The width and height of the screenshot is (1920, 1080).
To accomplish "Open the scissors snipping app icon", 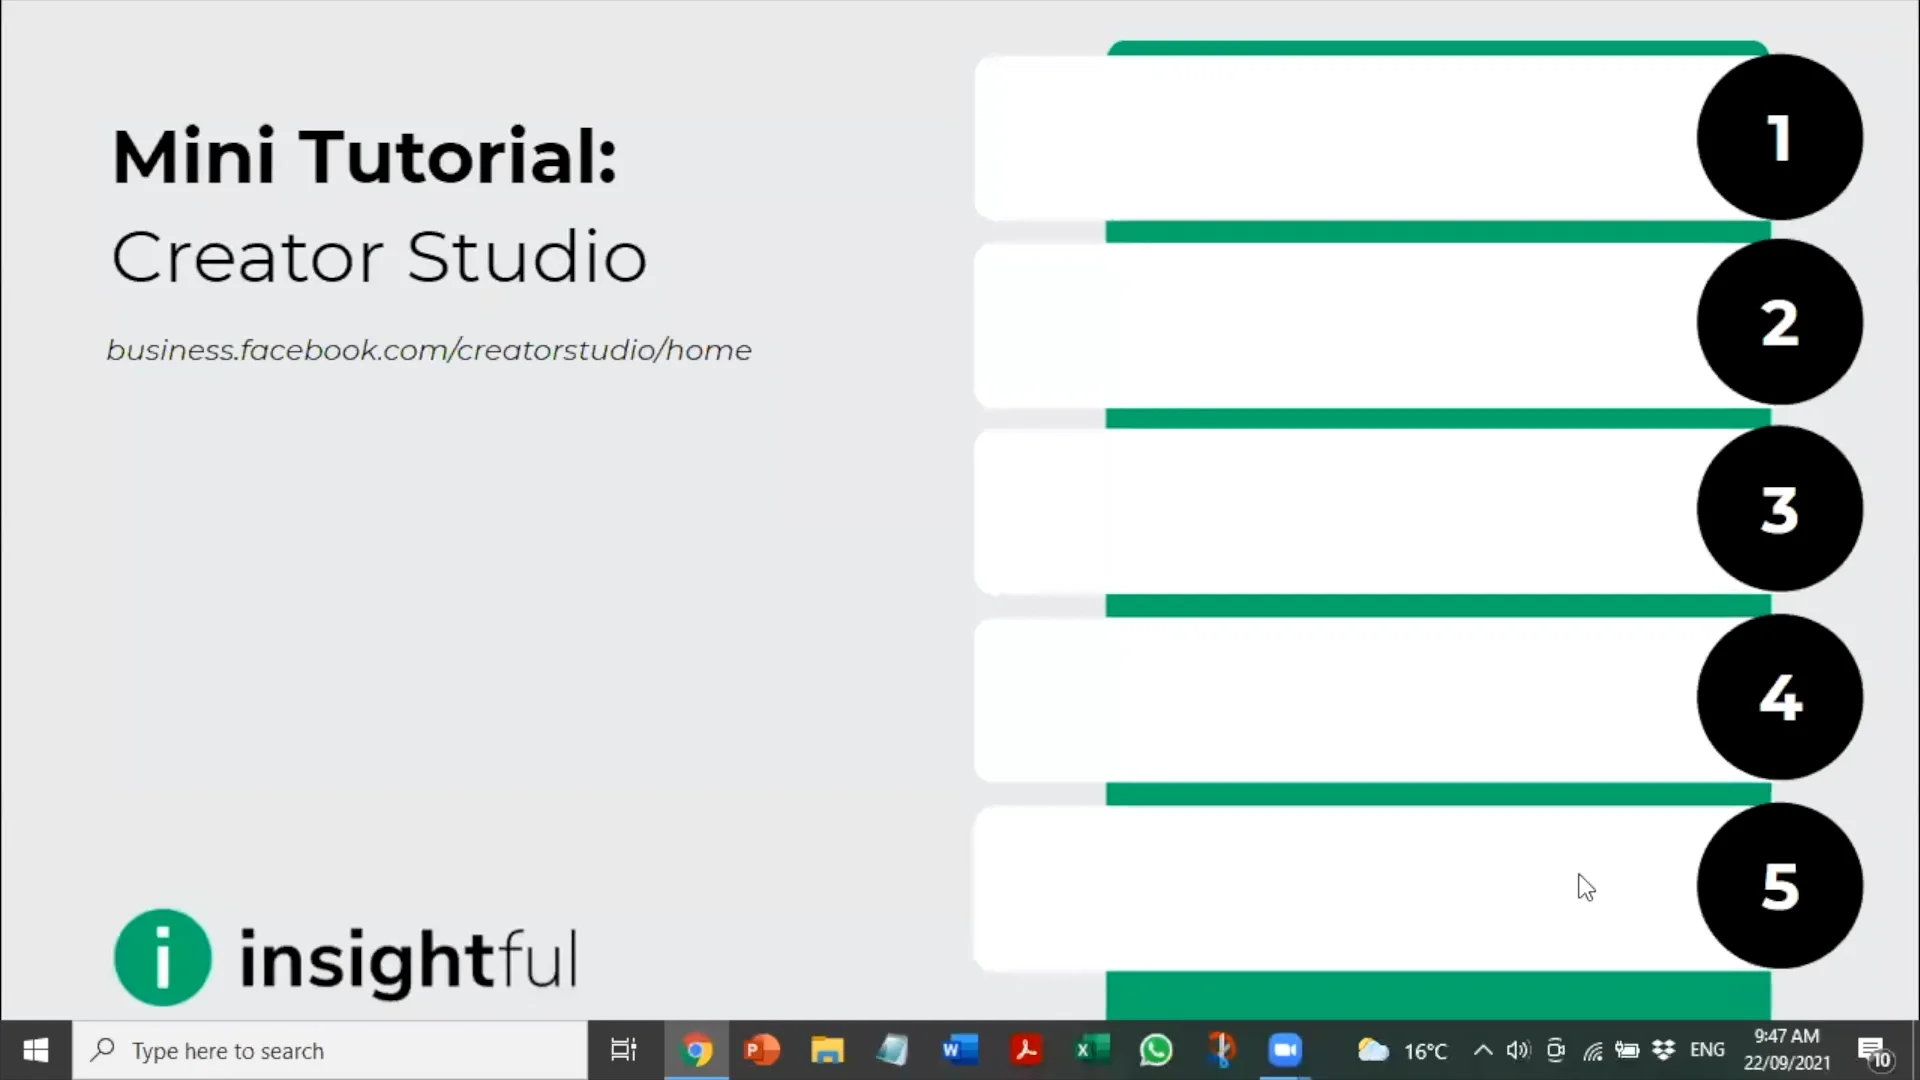I will [1221, 1050].
